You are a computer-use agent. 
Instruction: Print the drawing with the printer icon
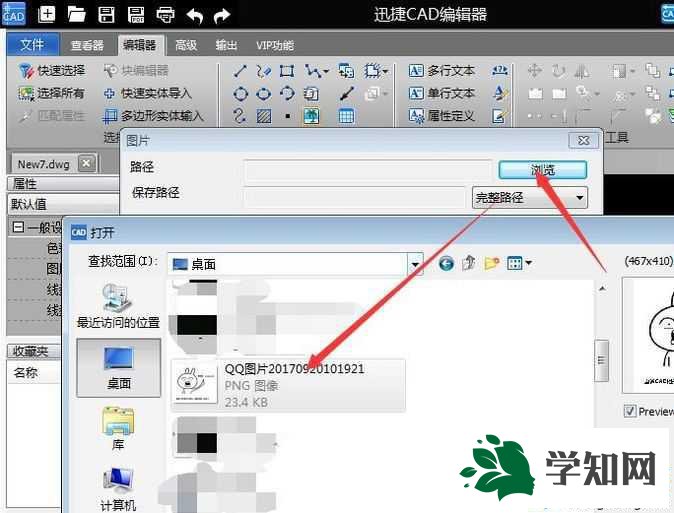tap(165, 15)
